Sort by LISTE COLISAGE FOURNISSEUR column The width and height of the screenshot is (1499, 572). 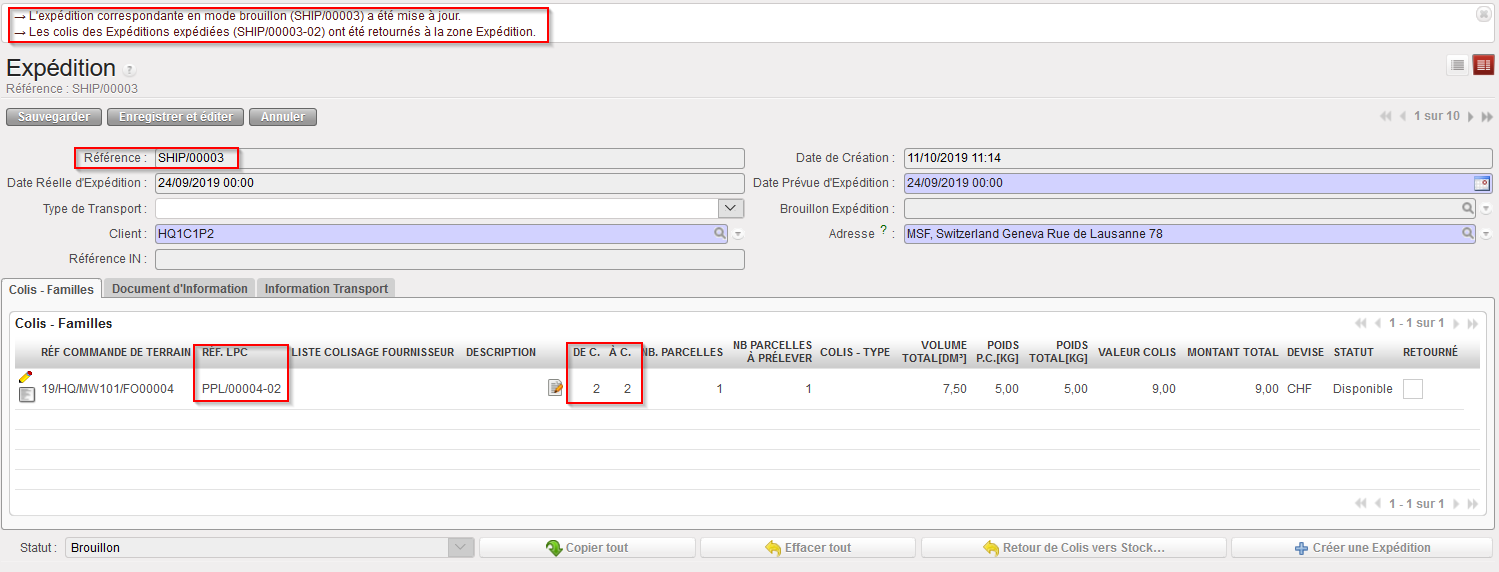click(373, 352)
